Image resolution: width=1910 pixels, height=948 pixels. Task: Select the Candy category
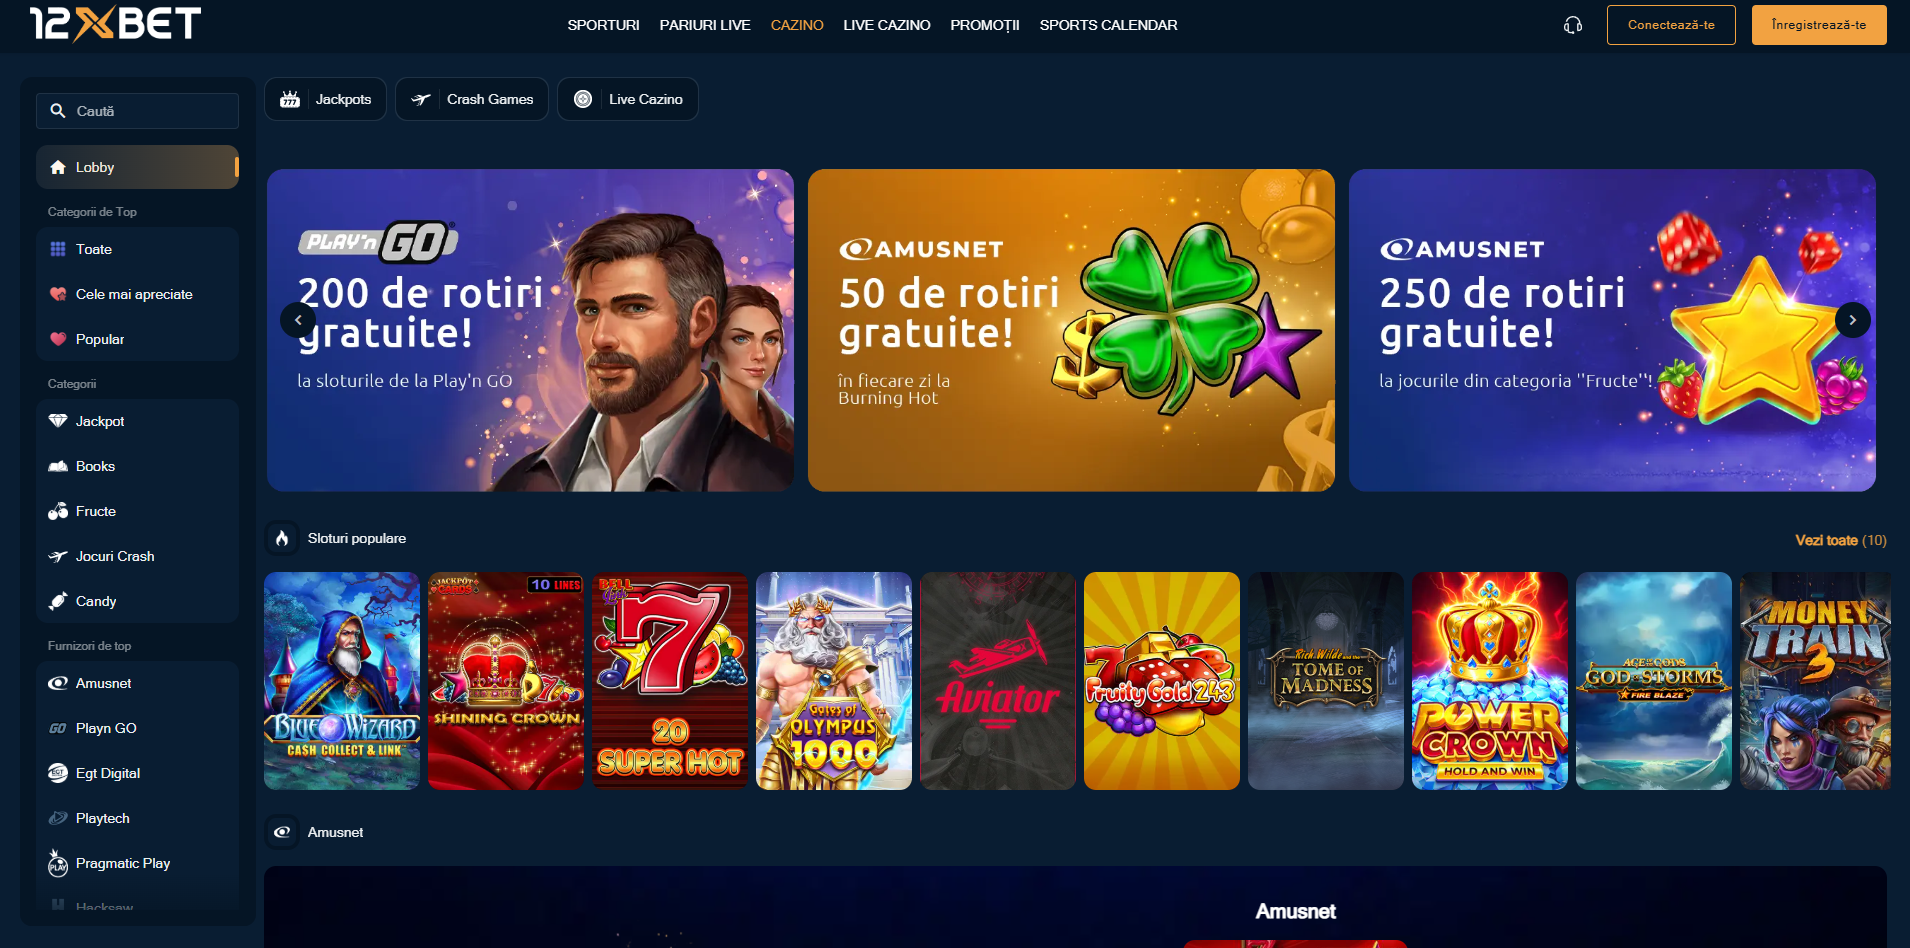137,601
